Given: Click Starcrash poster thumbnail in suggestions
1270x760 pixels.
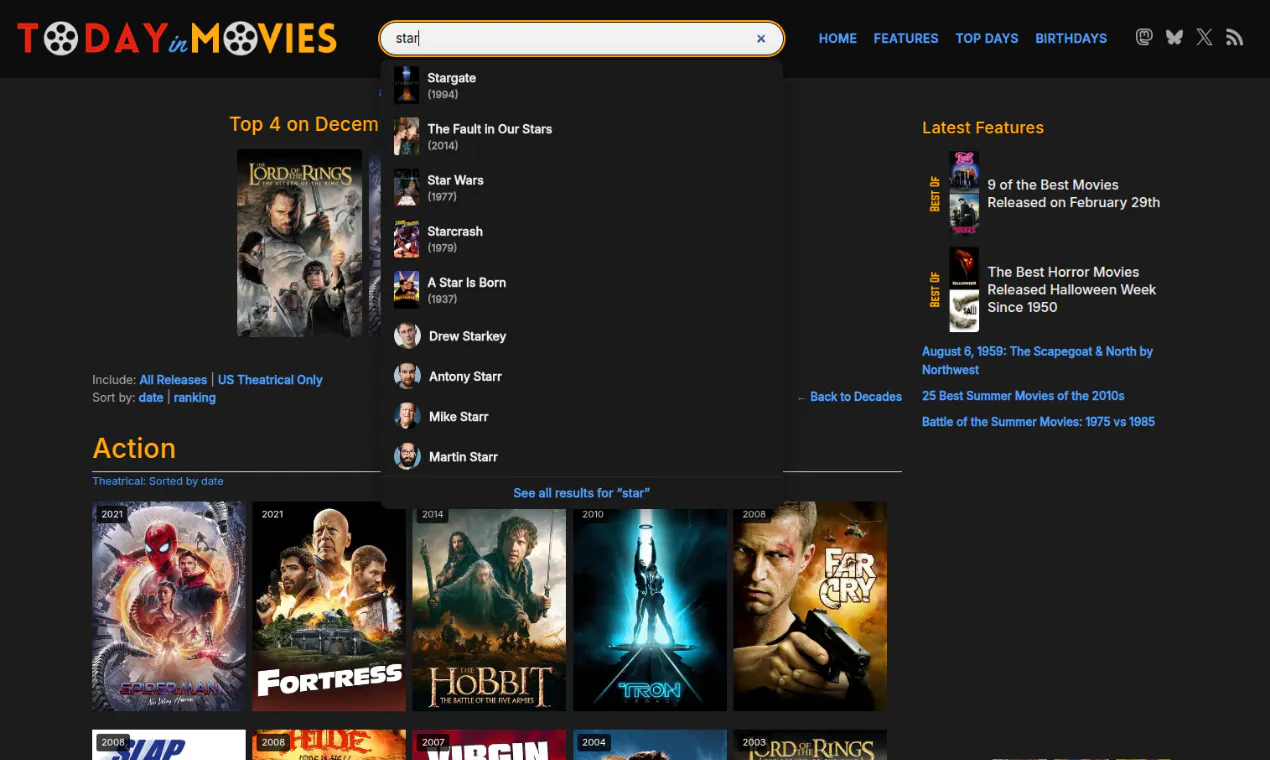Looking at the screenshot, I should 406,239.
